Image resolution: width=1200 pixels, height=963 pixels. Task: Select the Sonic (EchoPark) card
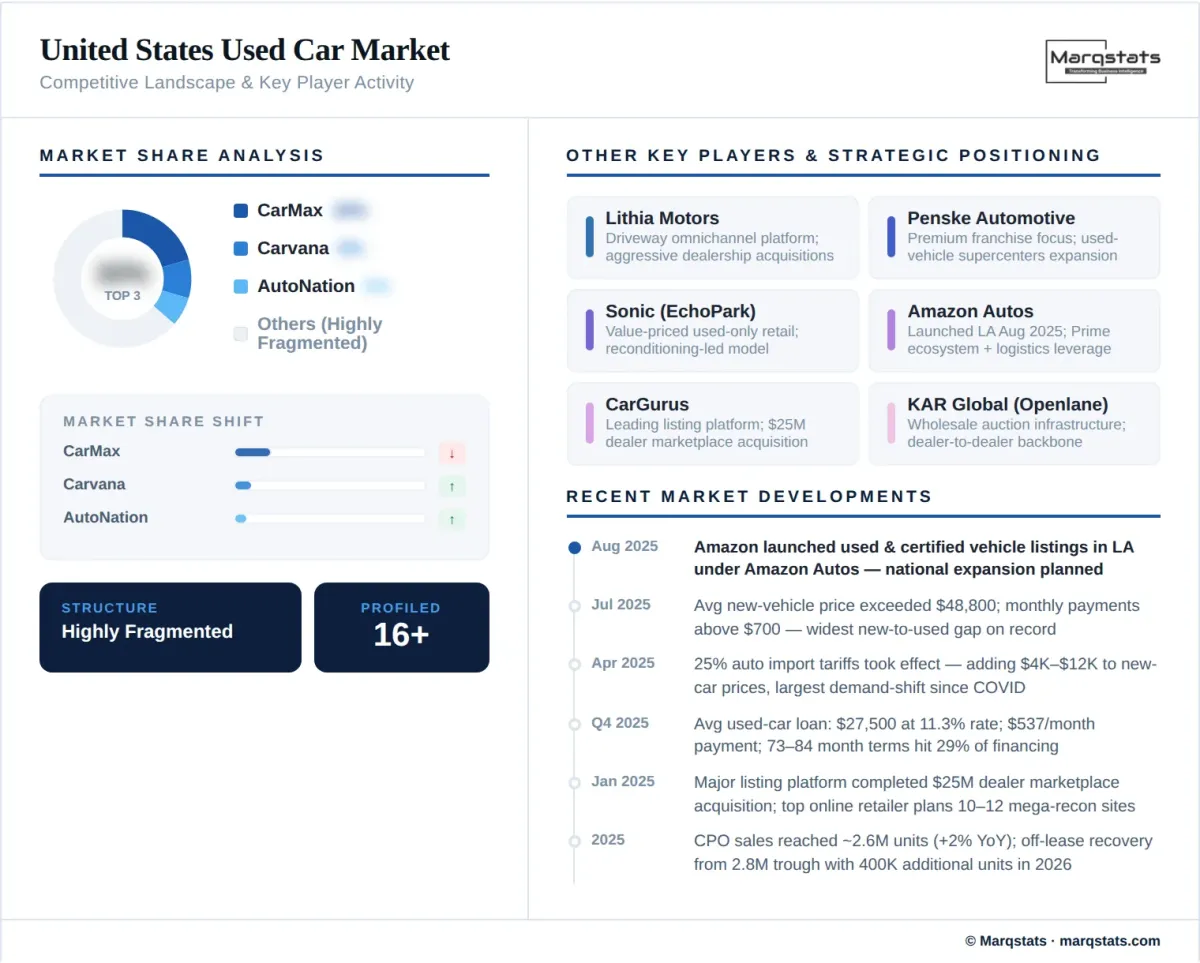[712, 330]
